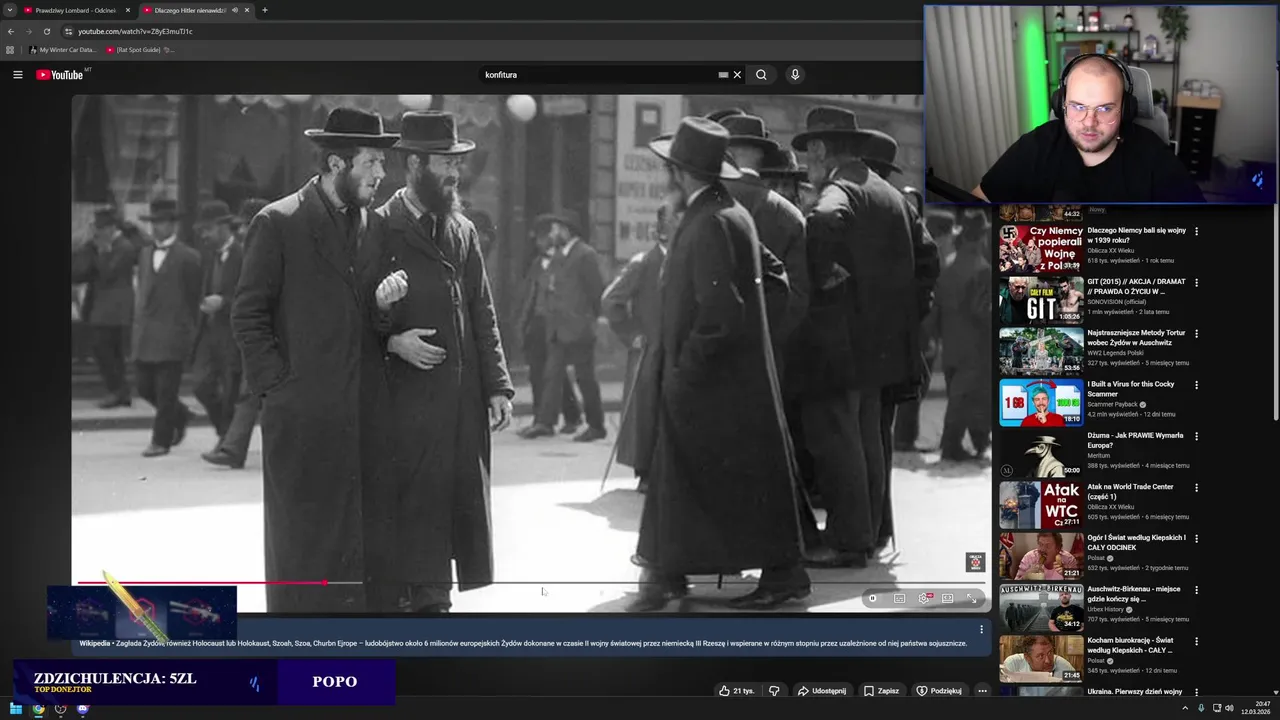
Task: Expand the browser tab search dropdown
Action: click(x=9, y=10)
